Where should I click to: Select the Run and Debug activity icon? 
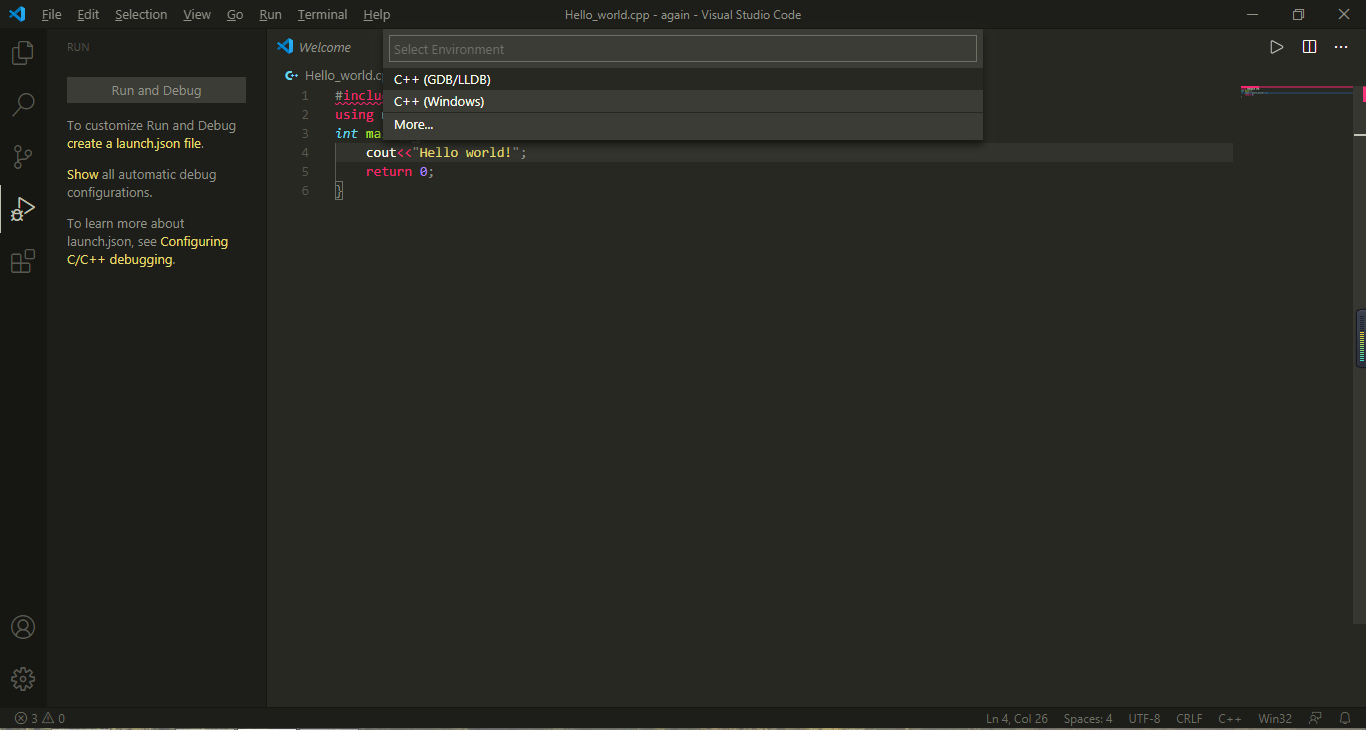coord(22,209)
